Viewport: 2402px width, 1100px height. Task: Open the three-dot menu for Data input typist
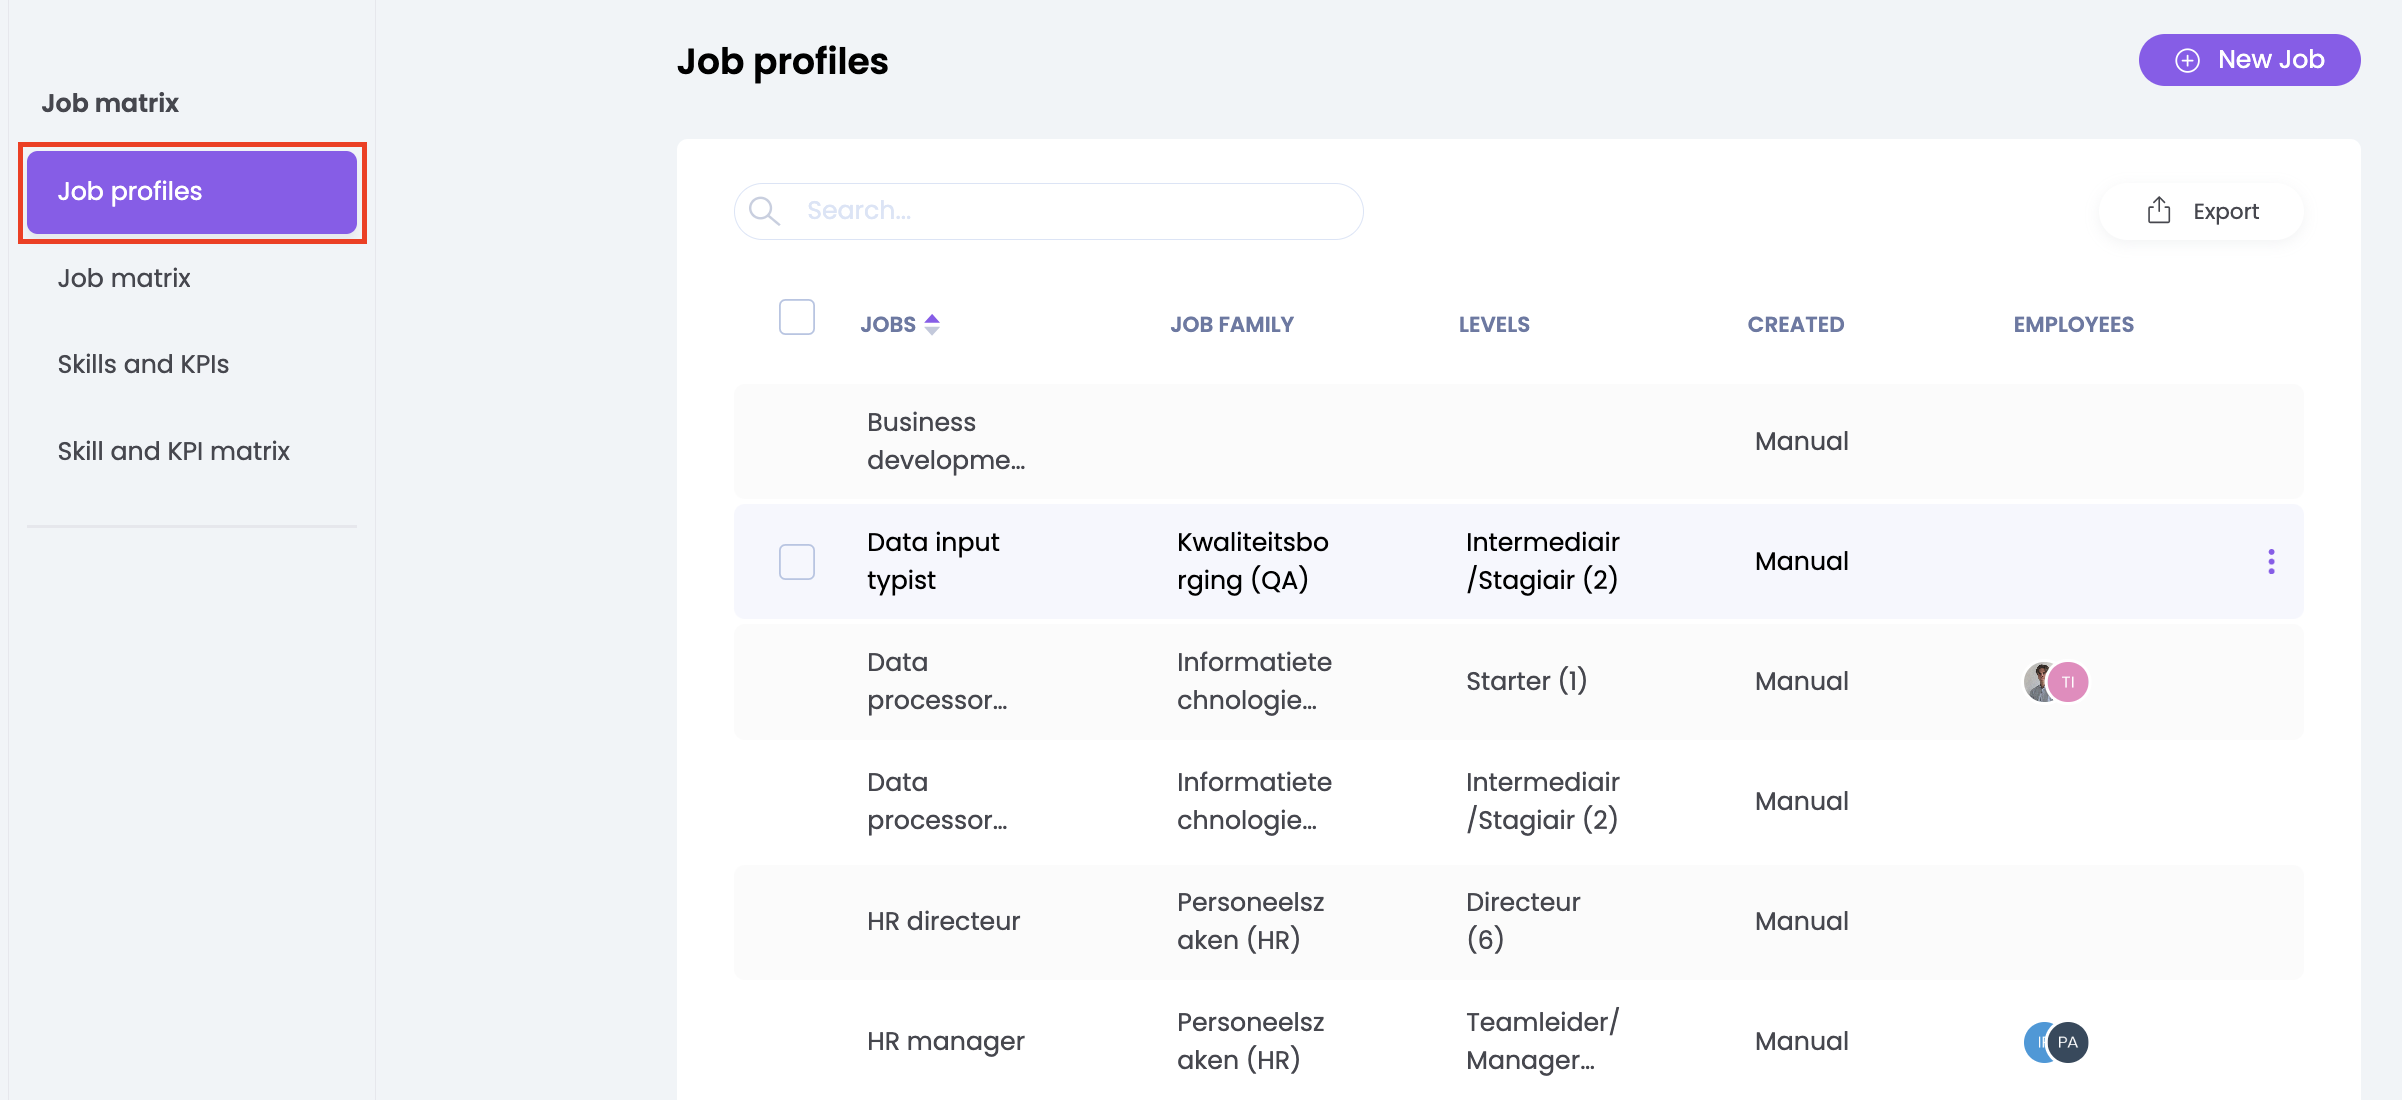2271,562
